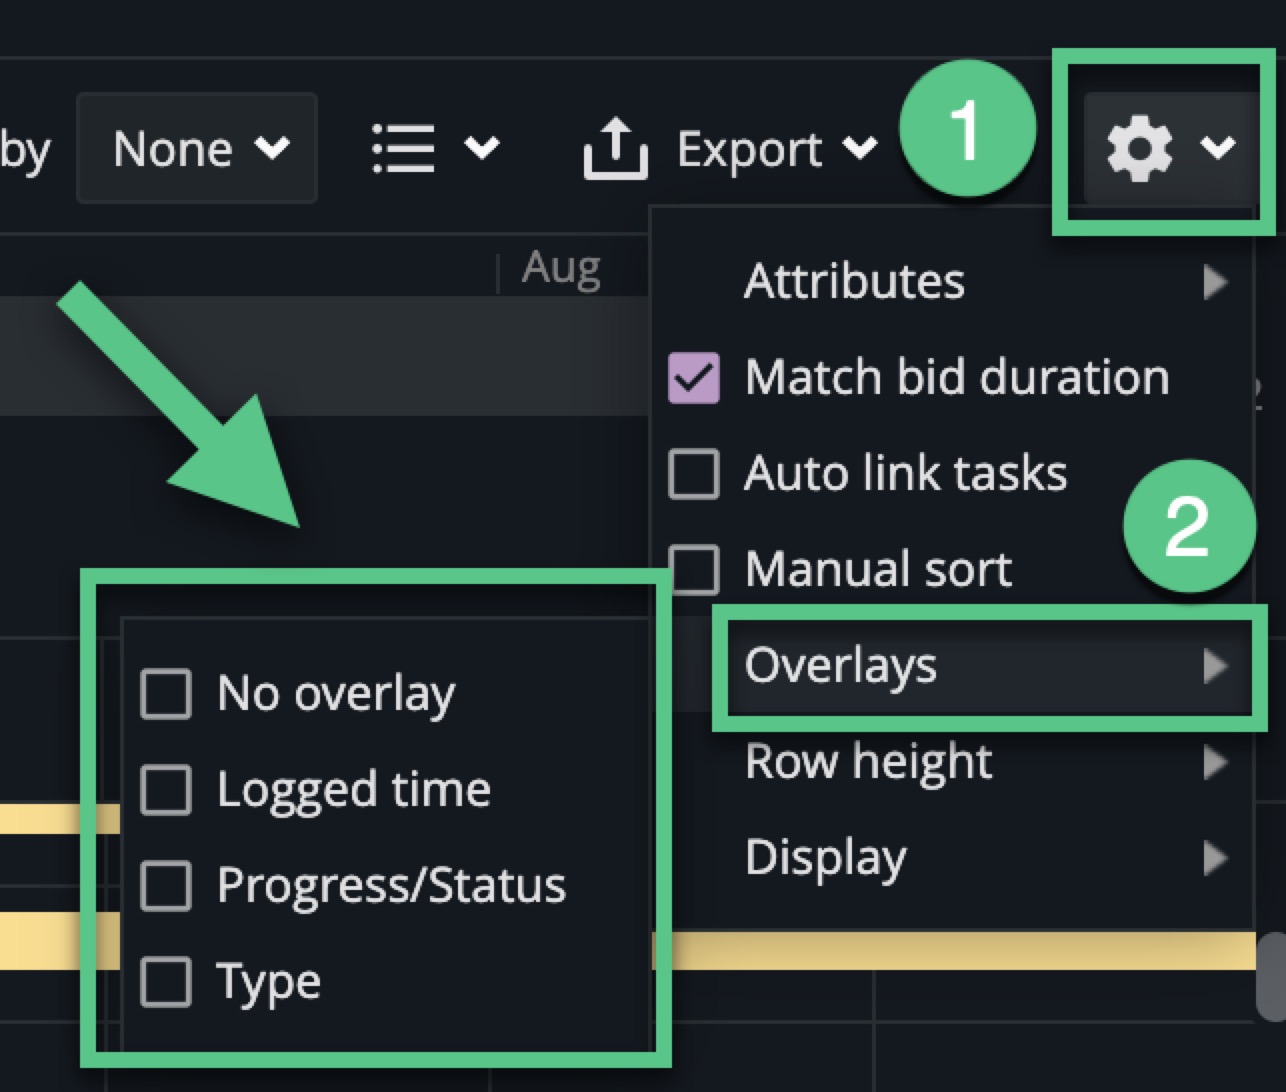1286x1092 pixels.
Task: Click the yellow timeline bar
Action: click(950, 950)
